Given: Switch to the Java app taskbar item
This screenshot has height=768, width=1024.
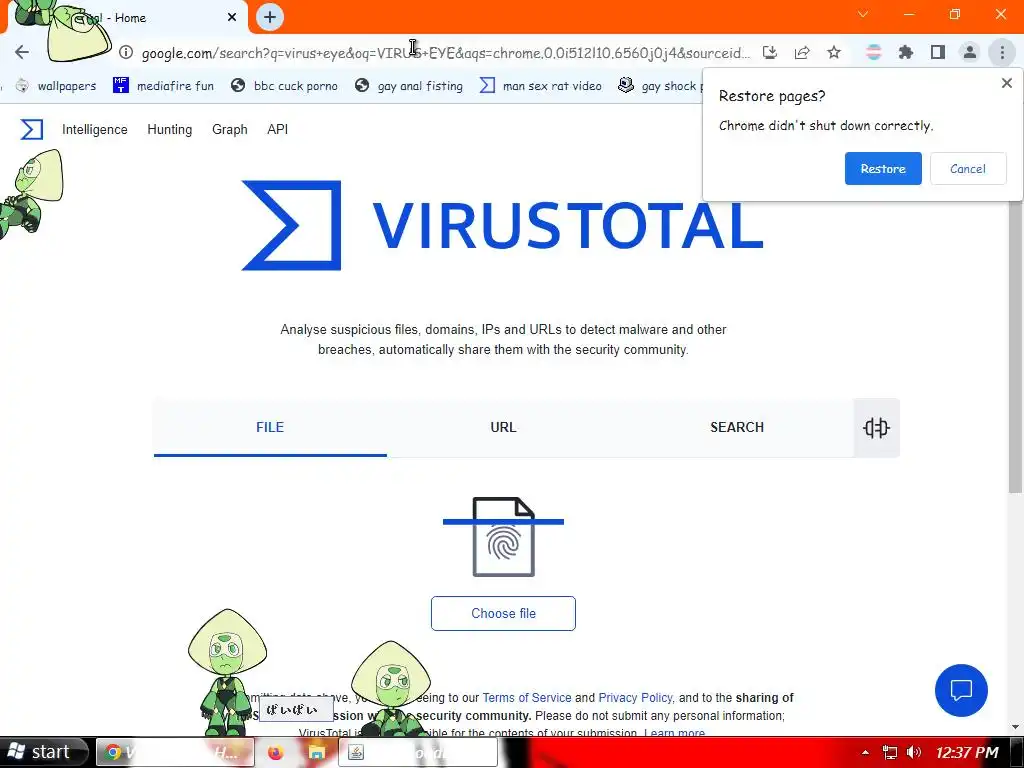Looking at the screenshot, I should point(418,752).
